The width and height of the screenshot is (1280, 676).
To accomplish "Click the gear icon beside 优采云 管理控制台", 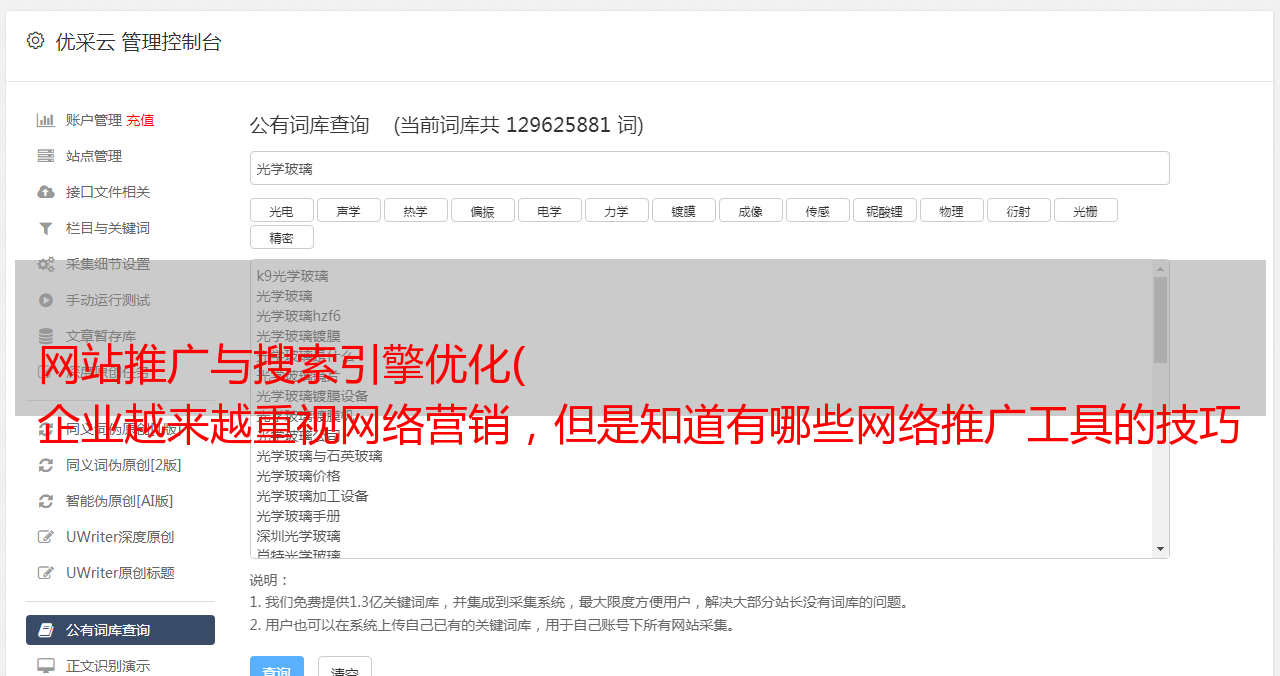I will click(36, 41).
